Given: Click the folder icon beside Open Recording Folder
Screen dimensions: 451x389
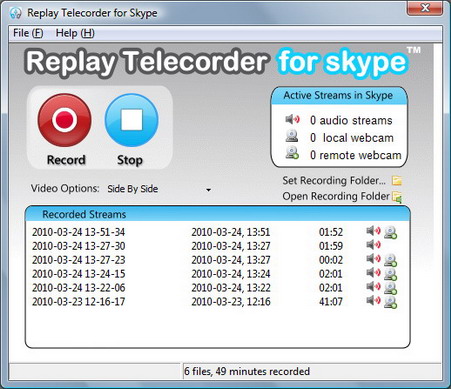Looking at the screenshot, I should coord(397,197).
